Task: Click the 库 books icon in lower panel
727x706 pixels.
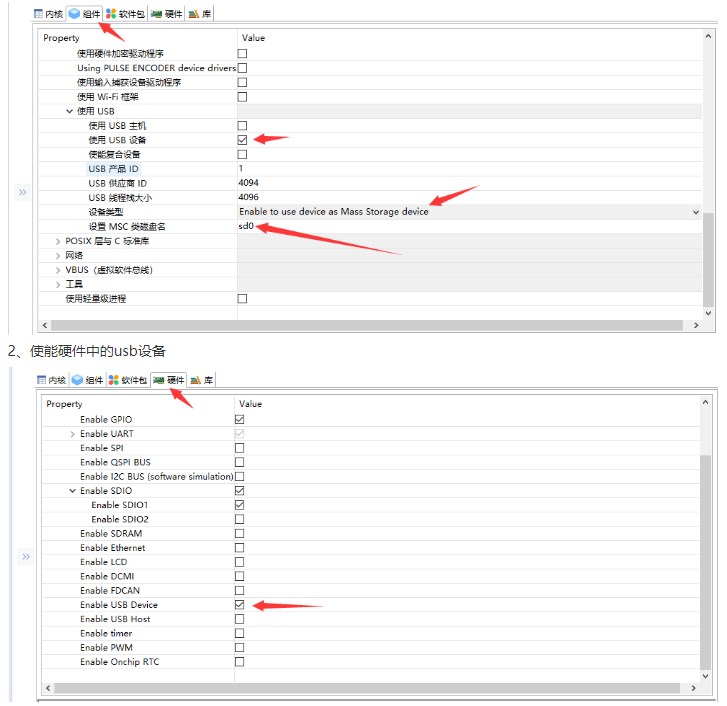Action: click(x=196, y=380)
